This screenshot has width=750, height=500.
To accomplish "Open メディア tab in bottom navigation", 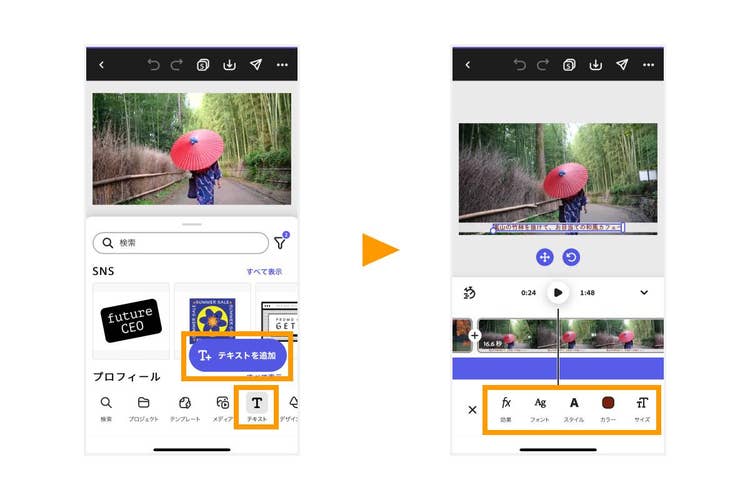I will [222, 408].
